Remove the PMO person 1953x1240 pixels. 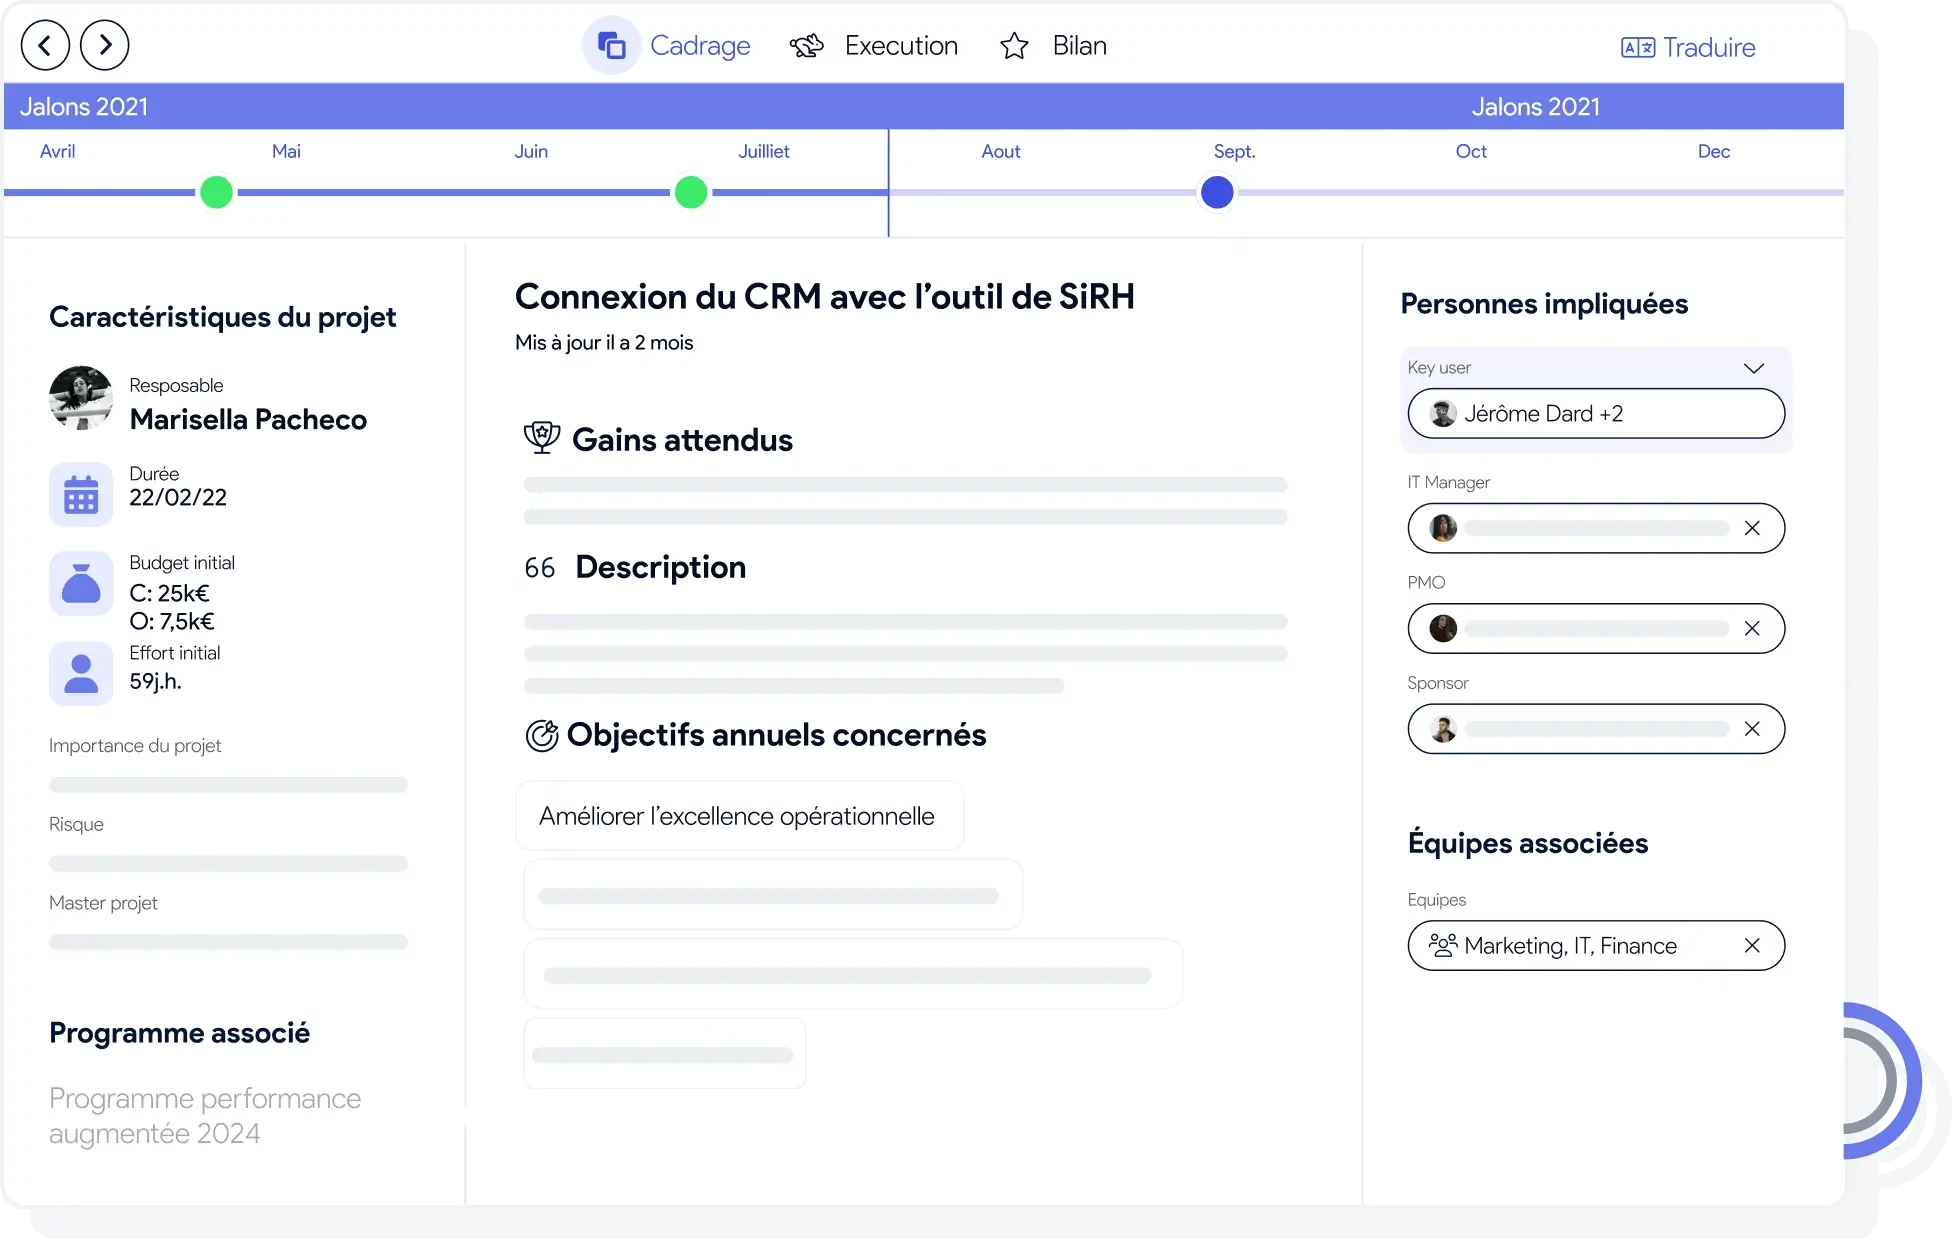pos(1752,628)
